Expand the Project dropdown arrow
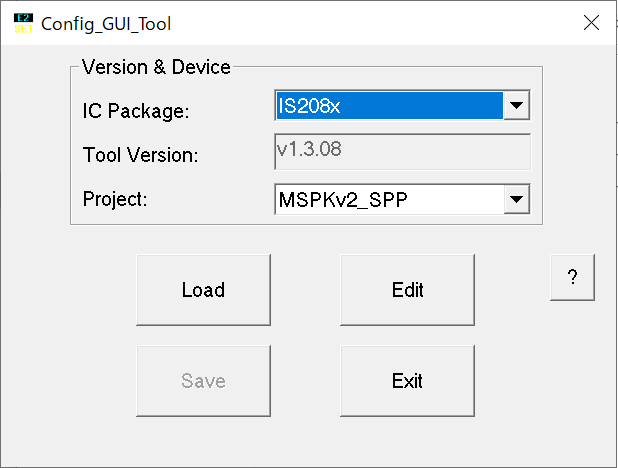 click(516, 199)
